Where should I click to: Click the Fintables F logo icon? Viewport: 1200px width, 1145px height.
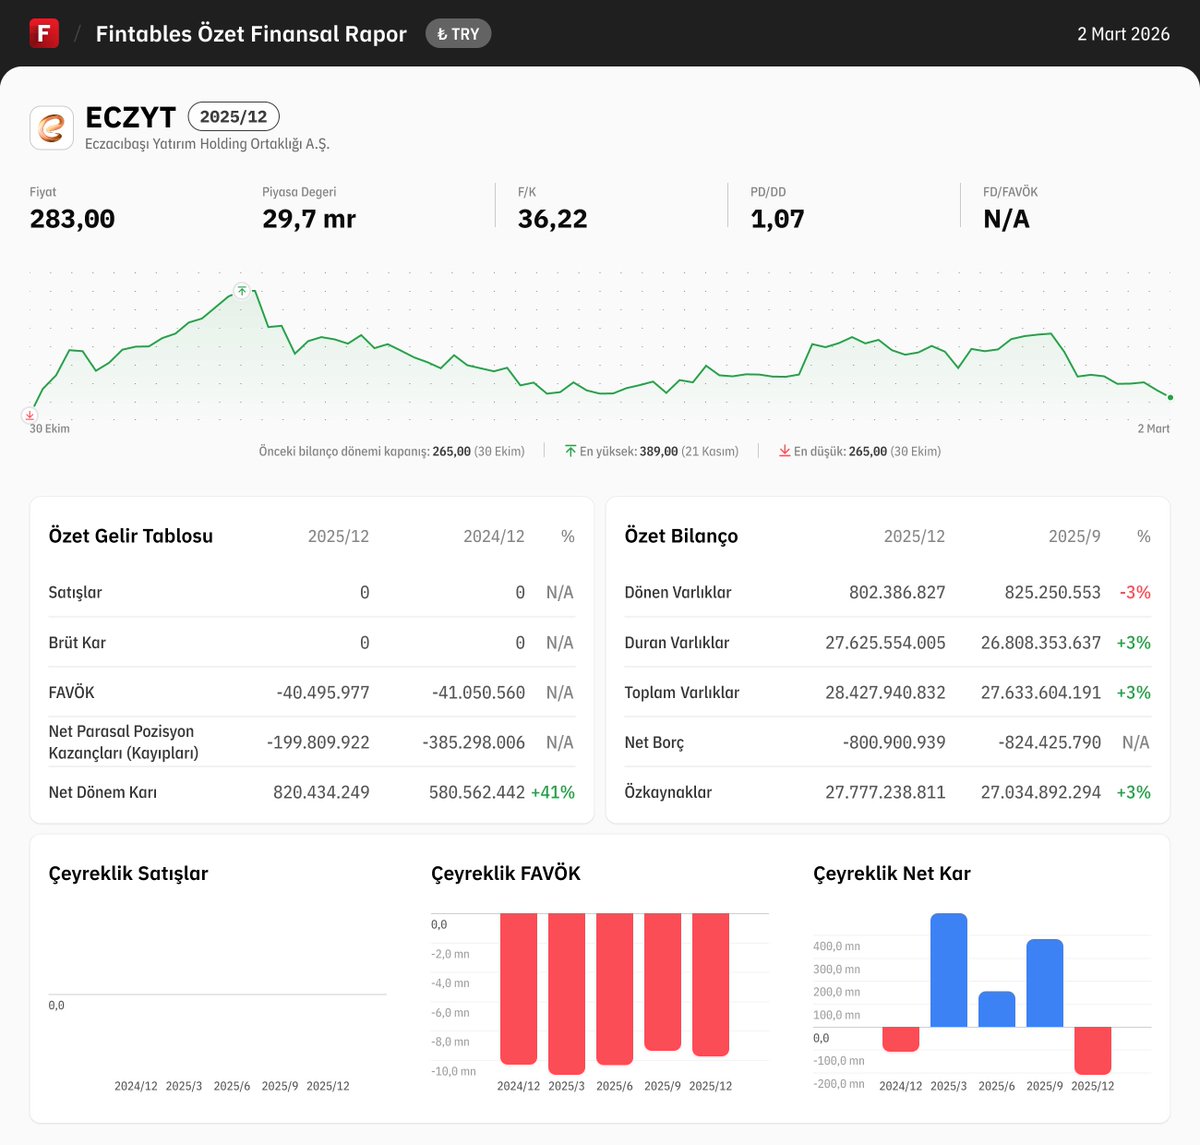click(44, 33)
